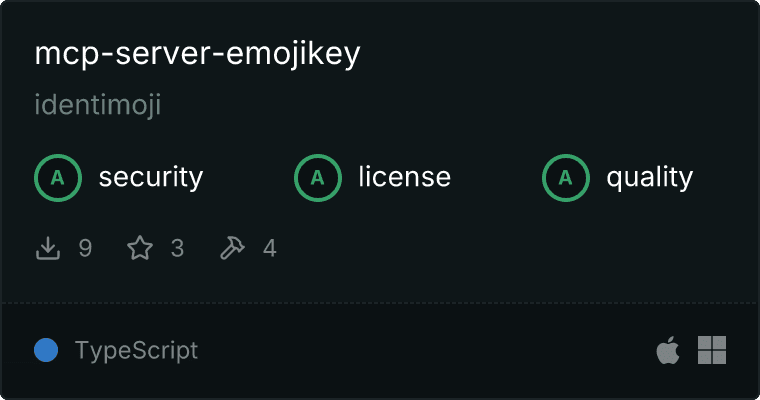Select the quality label text

point(649,178)
